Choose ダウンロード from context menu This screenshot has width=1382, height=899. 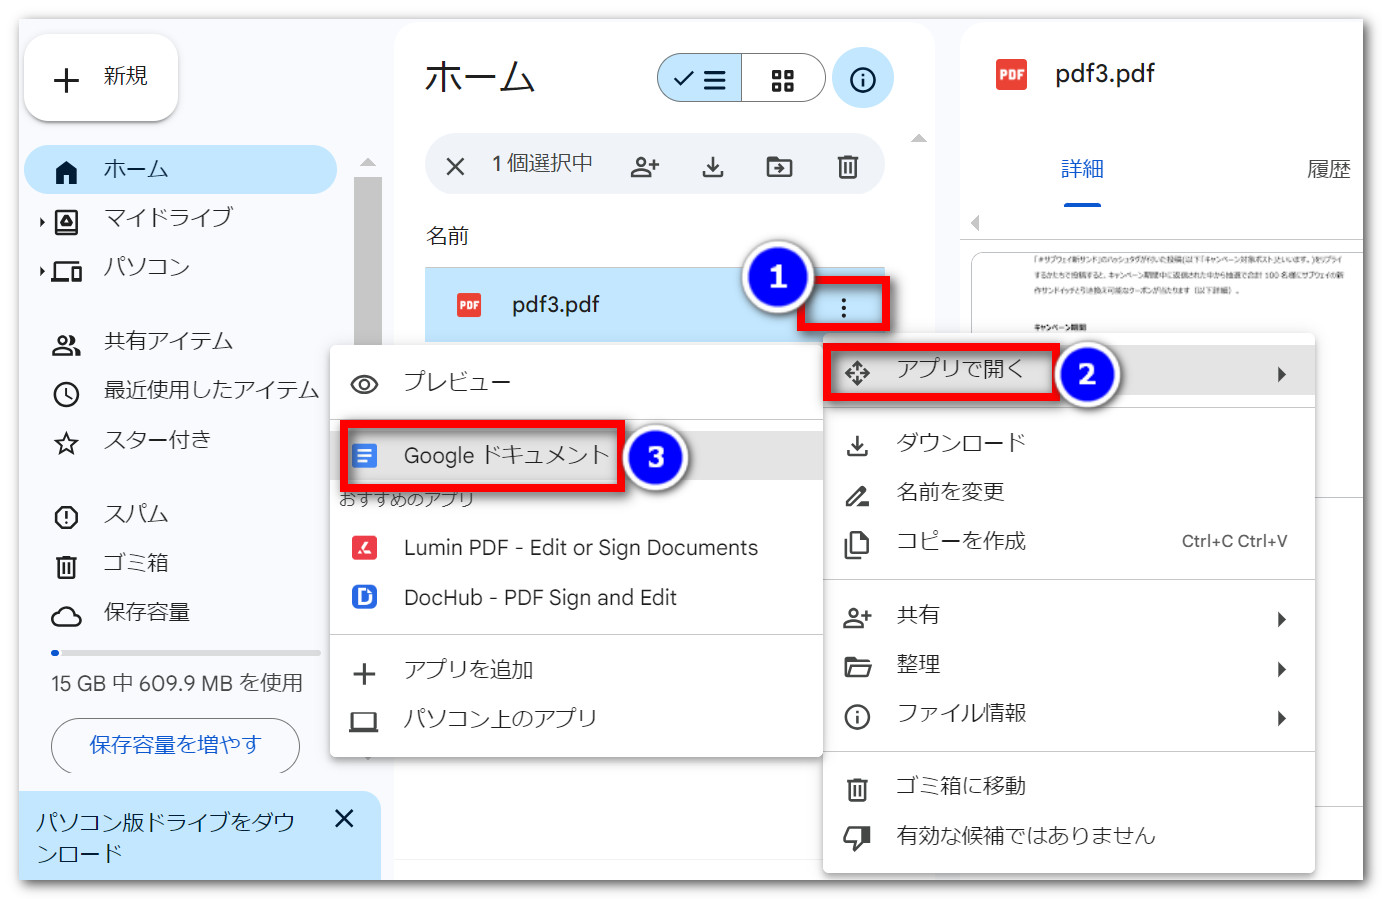point(1068,443)
